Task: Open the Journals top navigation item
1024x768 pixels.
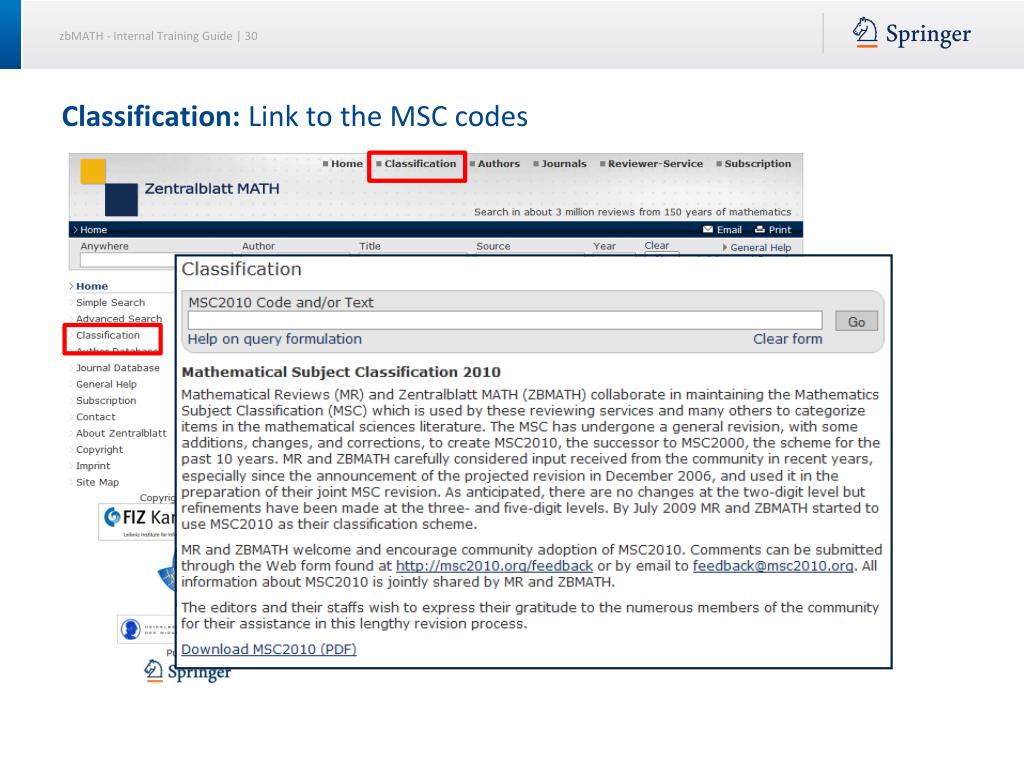Action: tap(564, 164)
